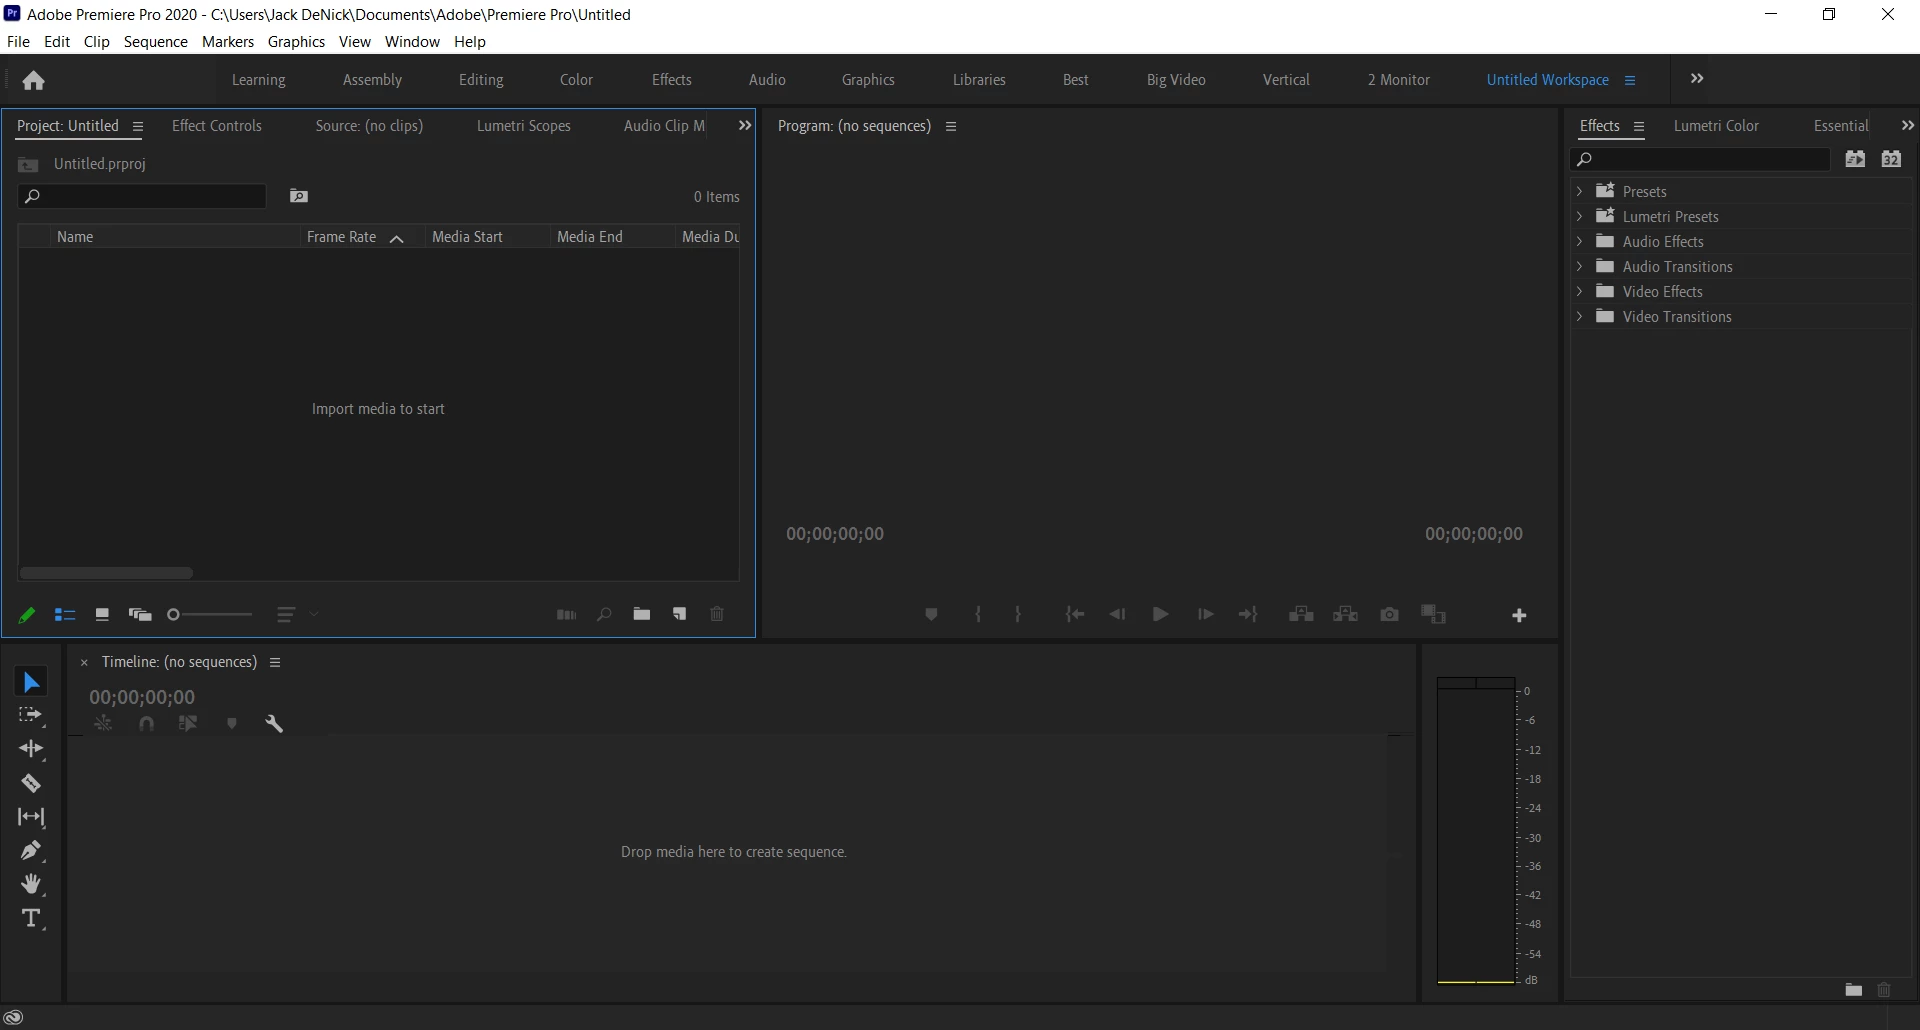Click the Lift button in Program monitor
The image size is (1920, 1030).
tap(1301, 614)
